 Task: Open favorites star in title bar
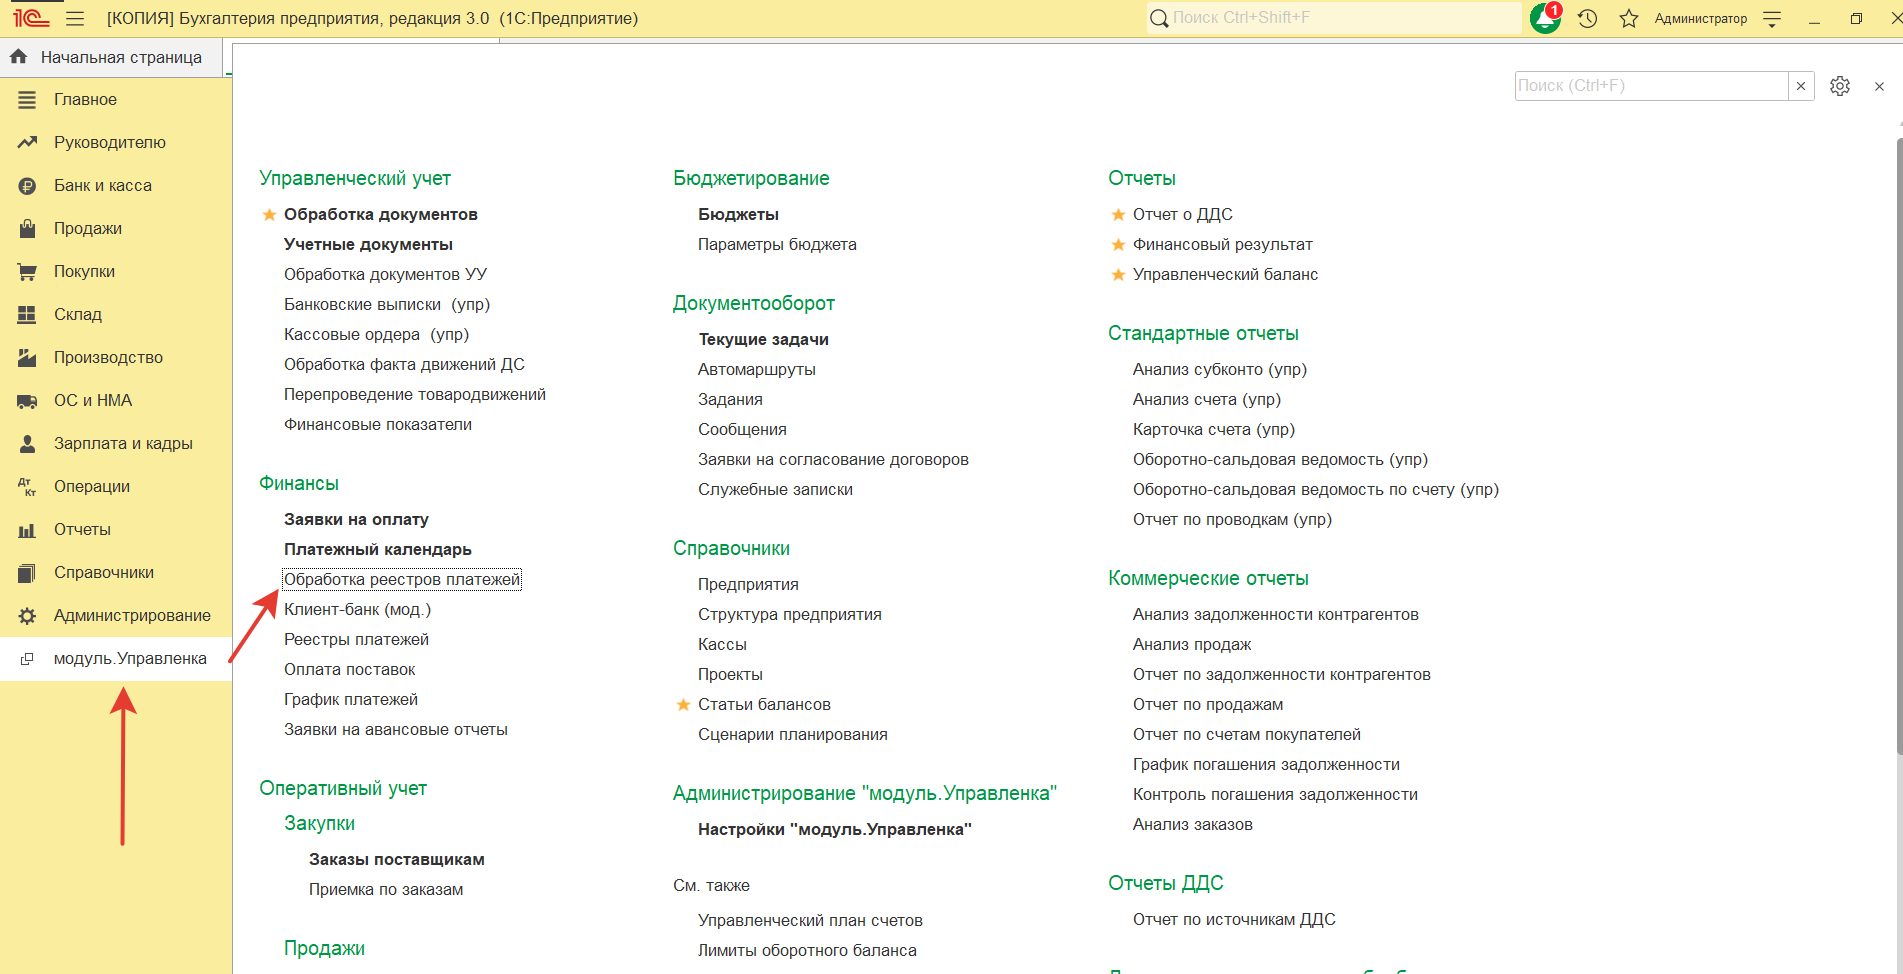pyautogui.click(x=1629, y=18)
